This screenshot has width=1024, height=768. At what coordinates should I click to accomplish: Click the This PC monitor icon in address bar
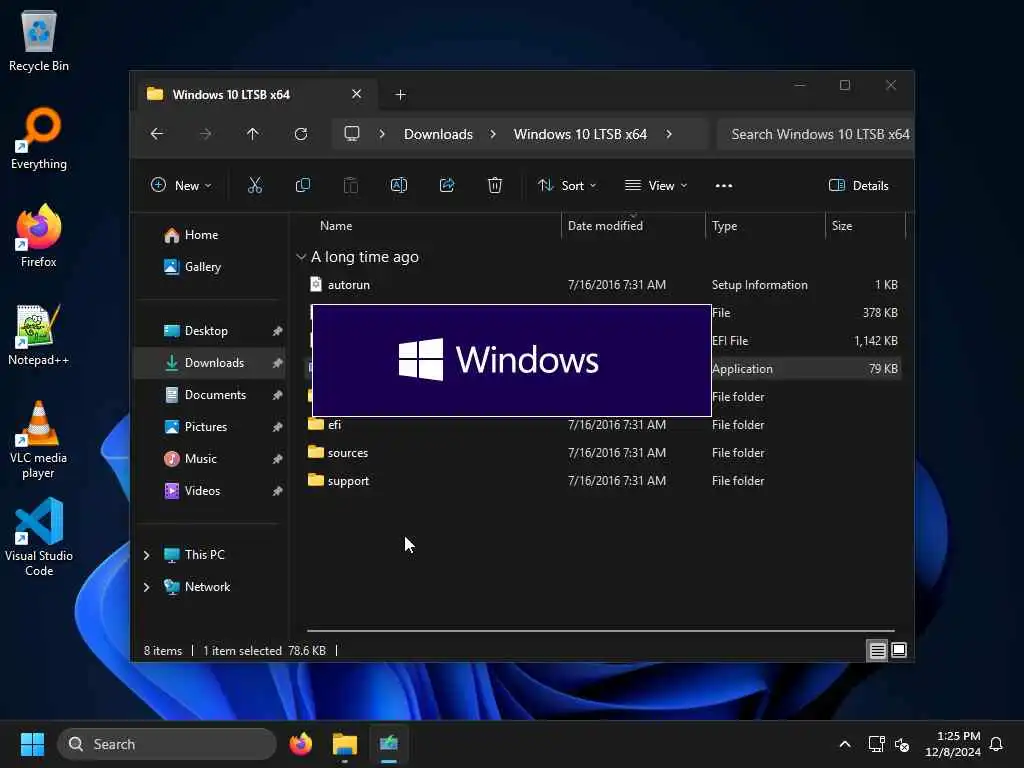[x=352, y=134]
